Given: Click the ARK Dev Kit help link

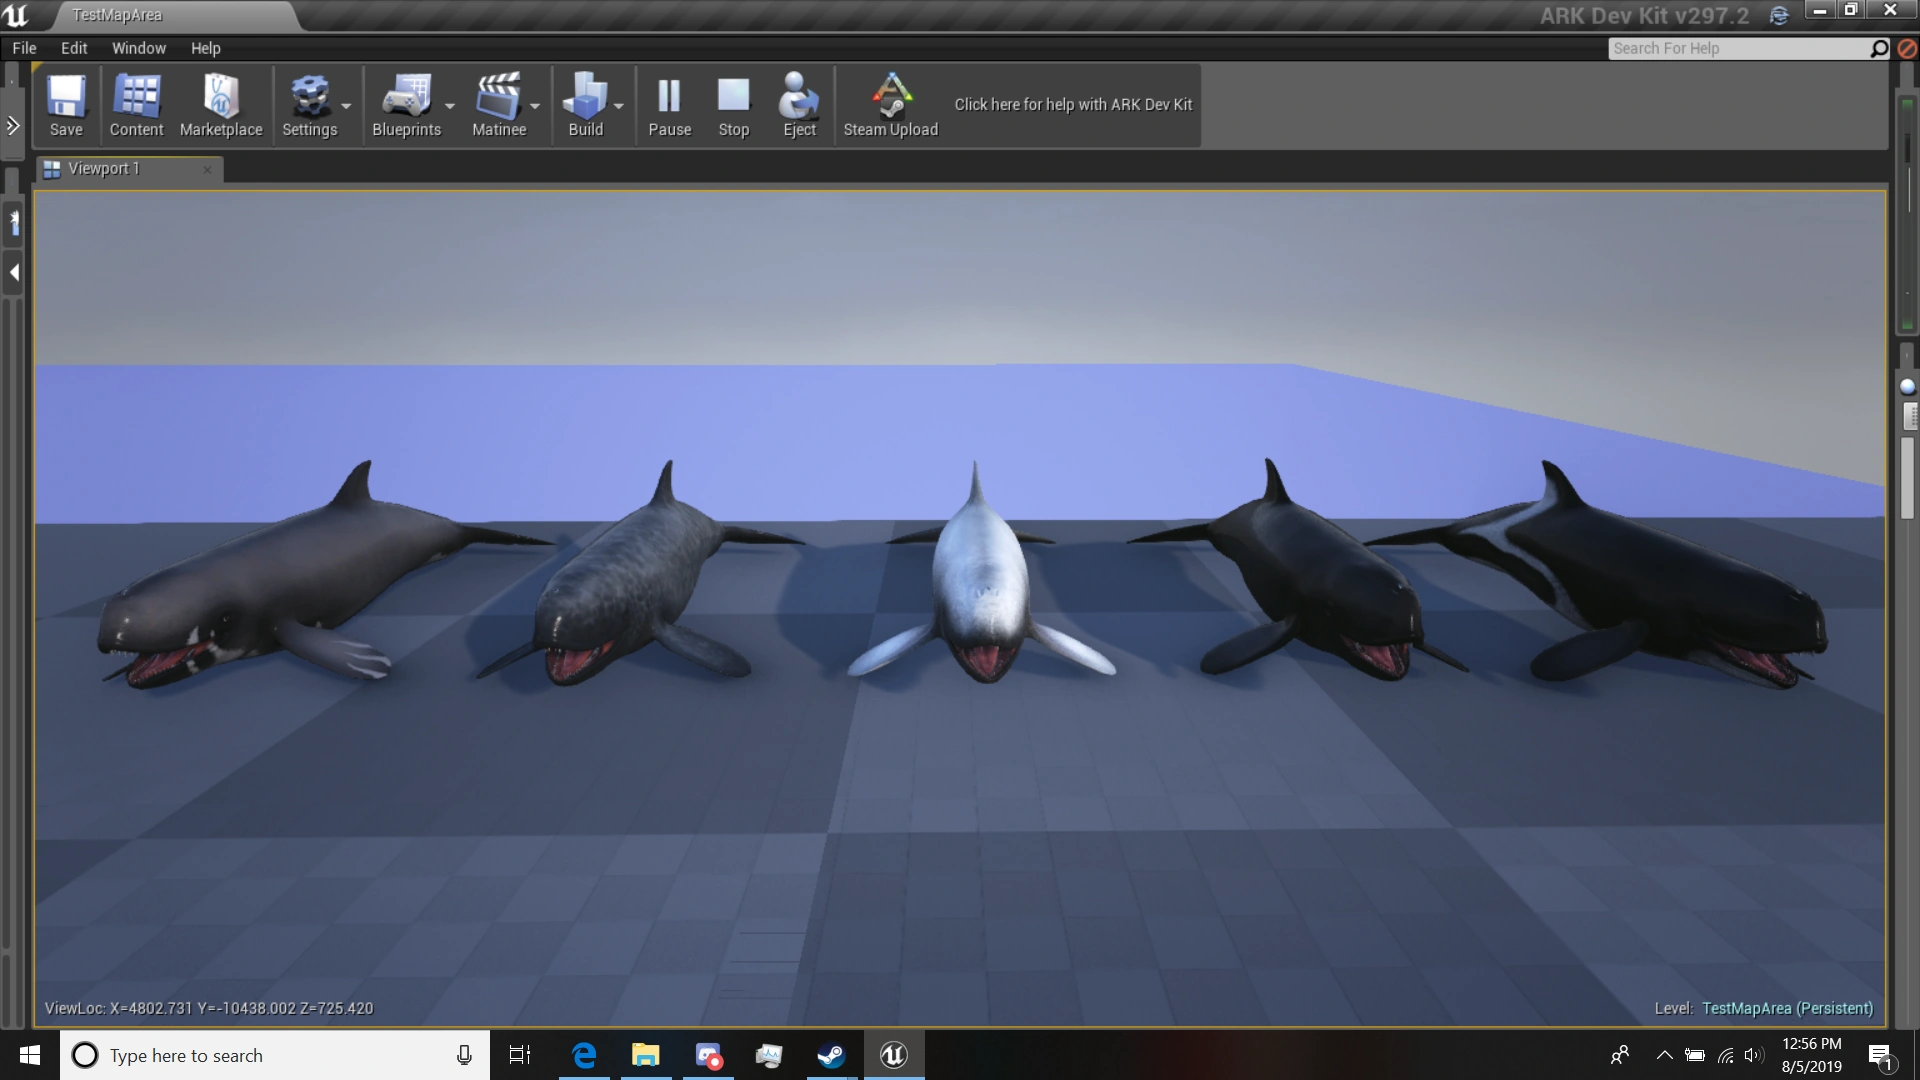Looking at the screenshot, I should click(x=1073, y=104).
